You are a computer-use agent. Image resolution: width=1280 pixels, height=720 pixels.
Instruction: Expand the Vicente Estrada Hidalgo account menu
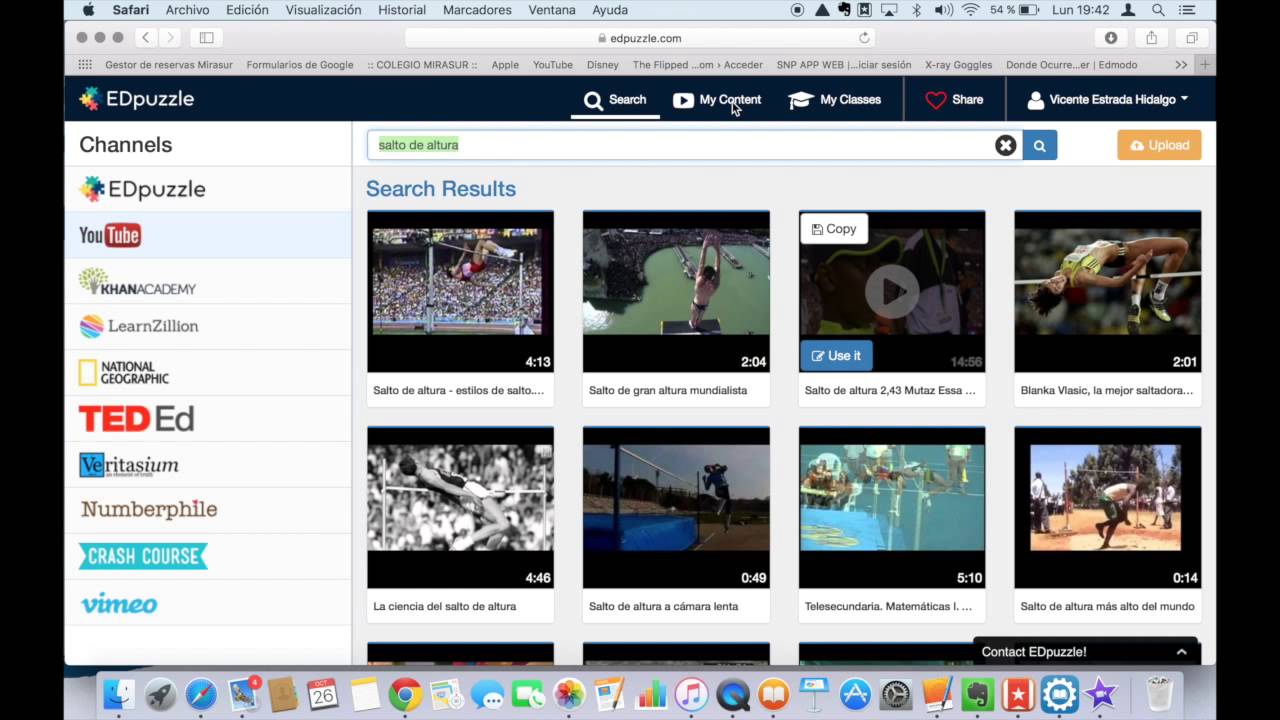pos(1108,100)
